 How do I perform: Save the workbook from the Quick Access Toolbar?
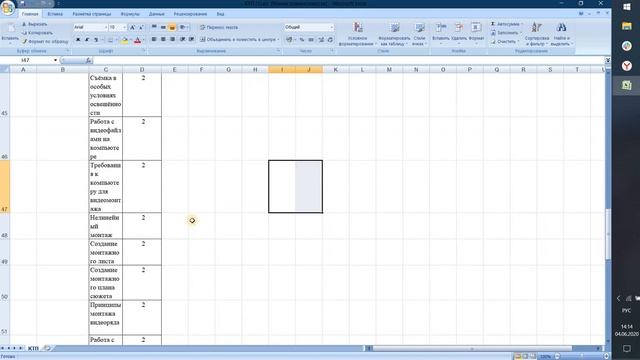pyautogui.click(x=22, y=4)
